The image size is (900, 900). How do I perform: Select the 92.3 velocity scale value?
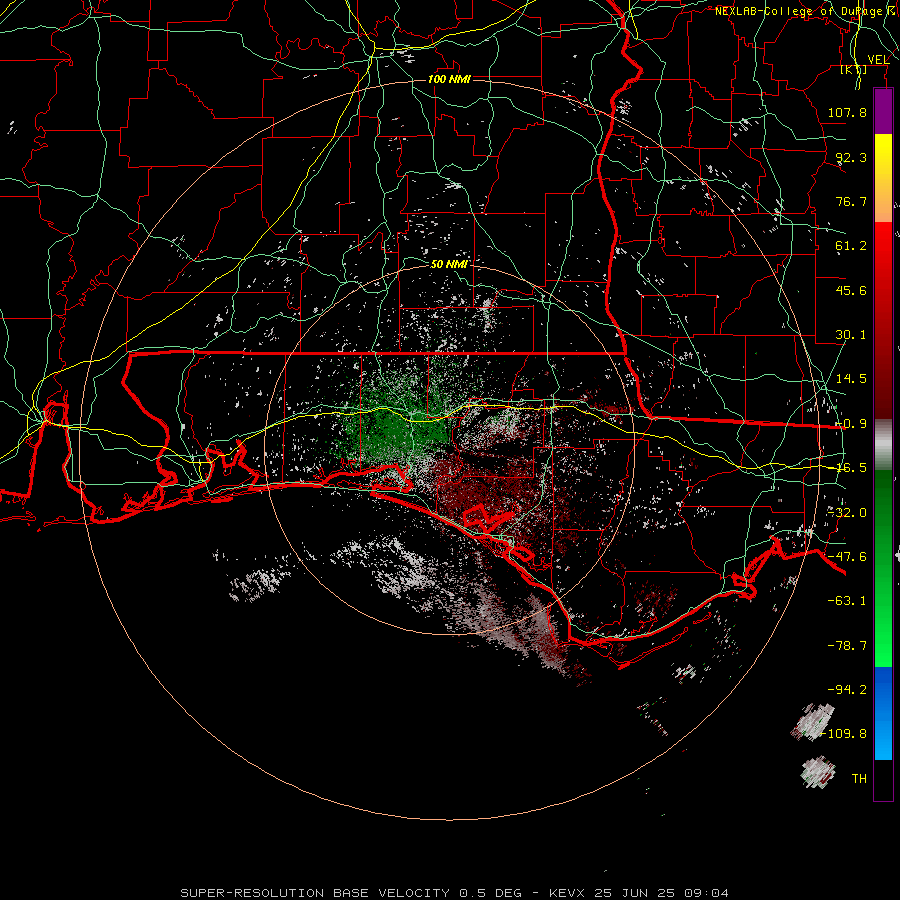point(851,157)
